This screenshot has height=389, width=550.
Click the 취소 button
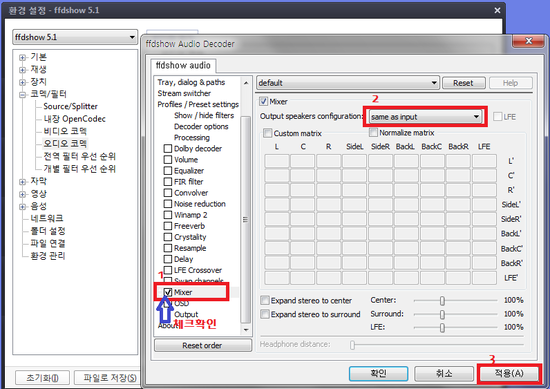coord(444,373)
